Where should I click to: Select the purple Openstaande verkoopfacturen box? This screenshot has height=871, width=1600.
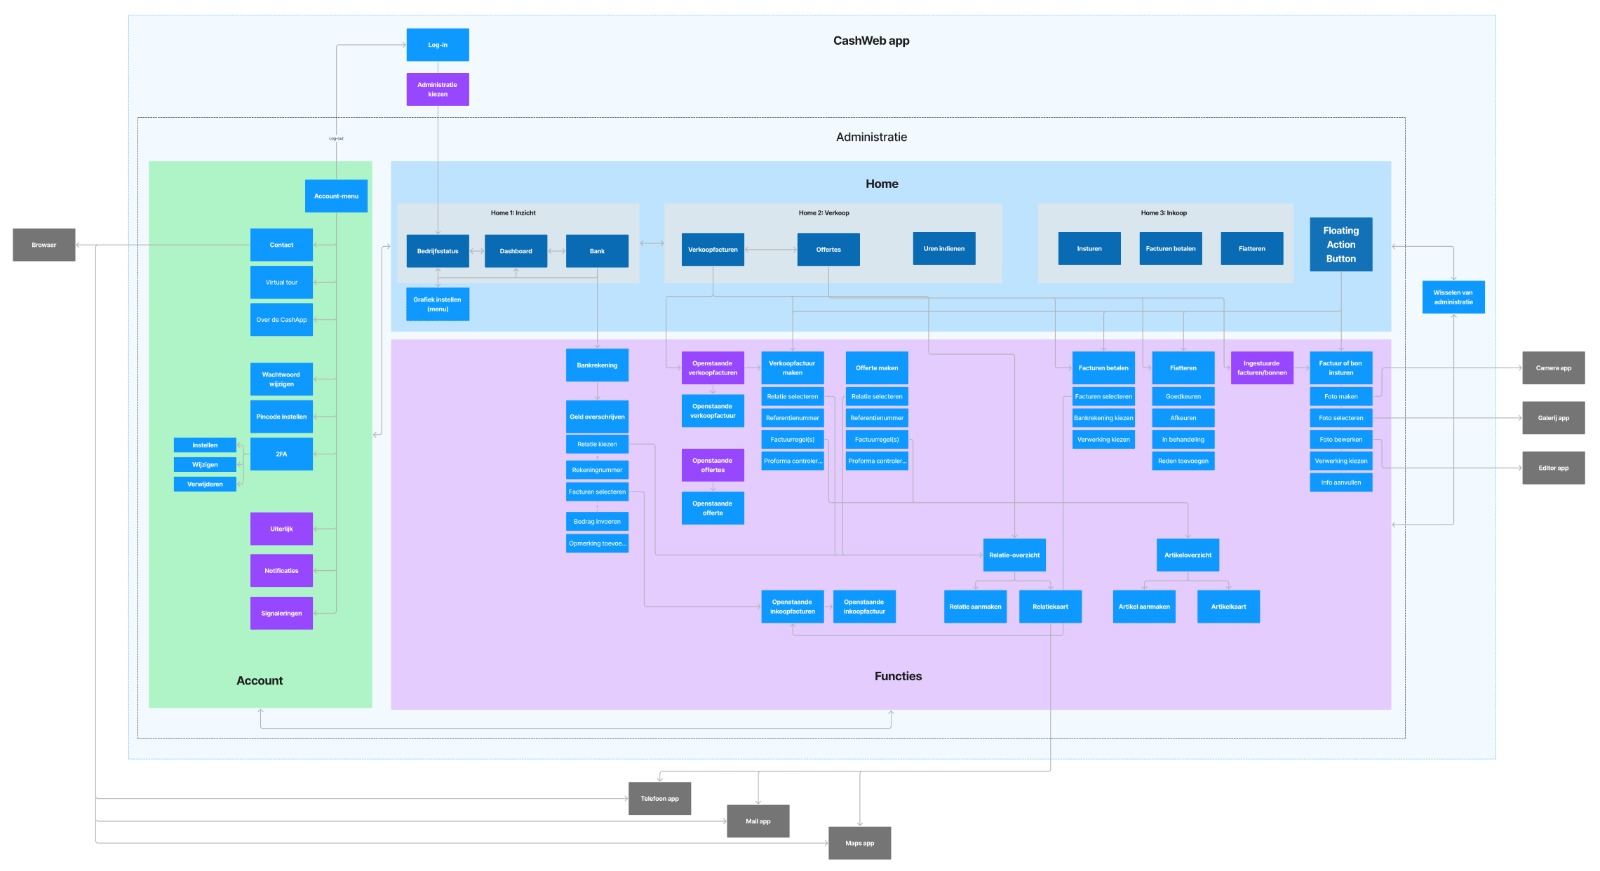click(713, 368)
